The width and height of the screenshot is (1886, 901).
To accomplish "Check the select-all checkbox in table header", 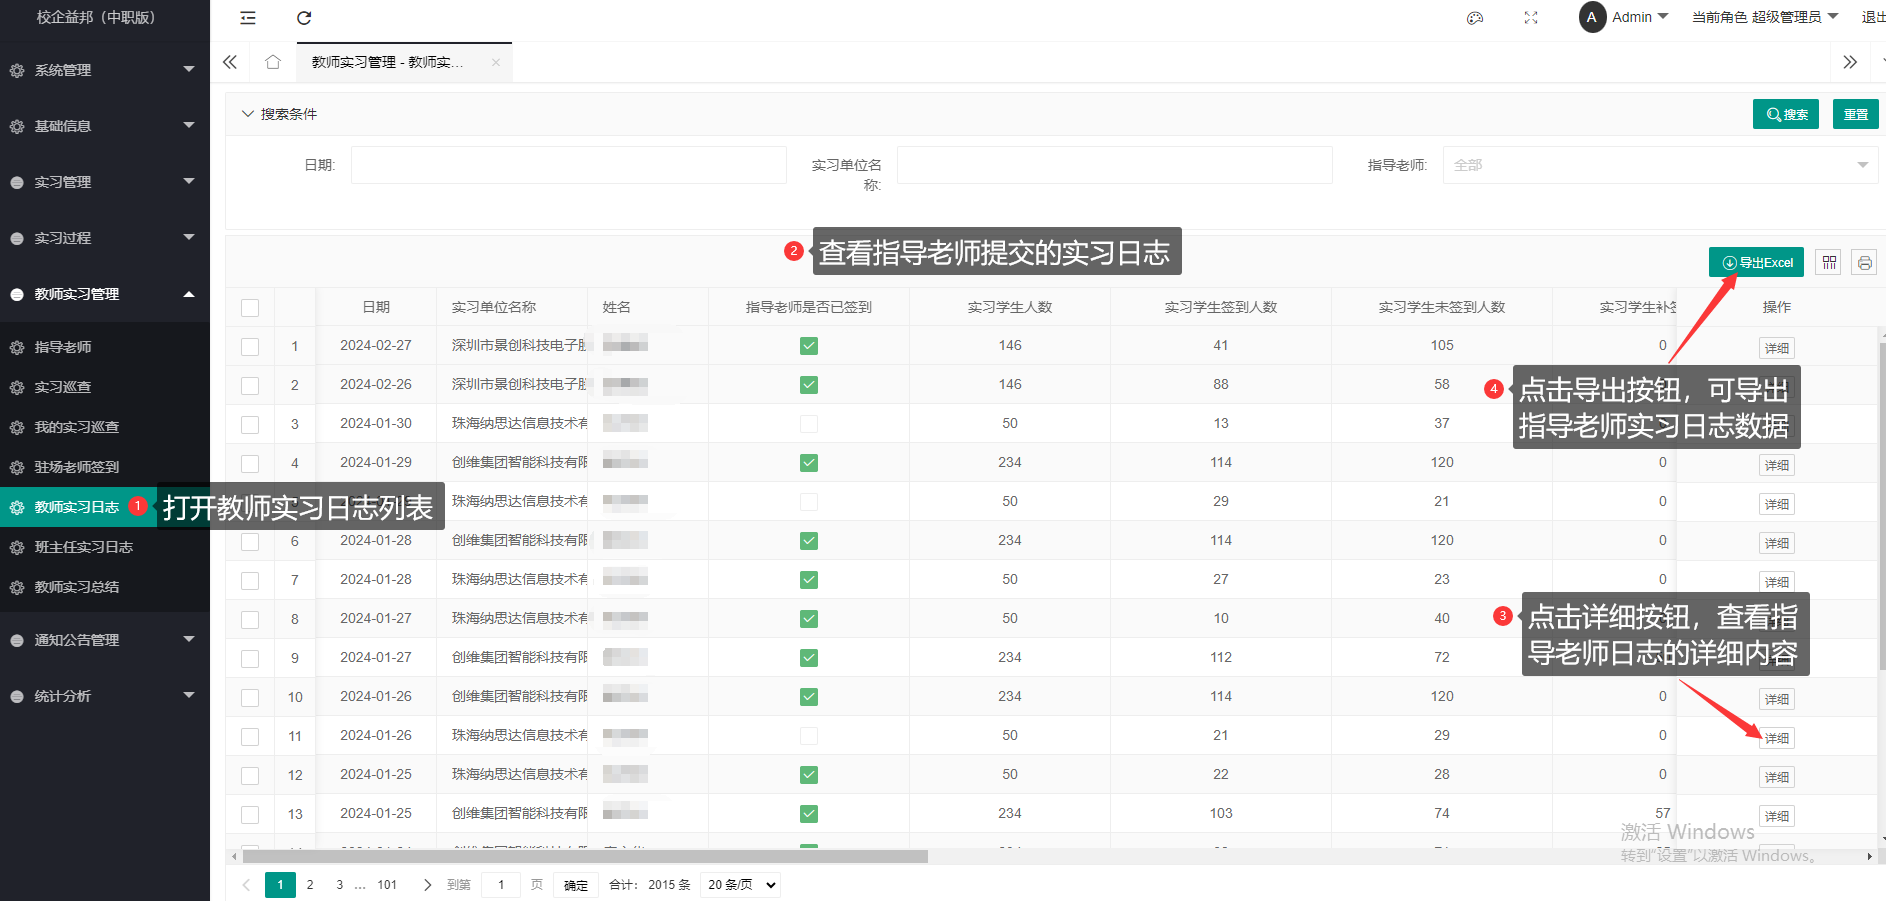I will (250, 308).
